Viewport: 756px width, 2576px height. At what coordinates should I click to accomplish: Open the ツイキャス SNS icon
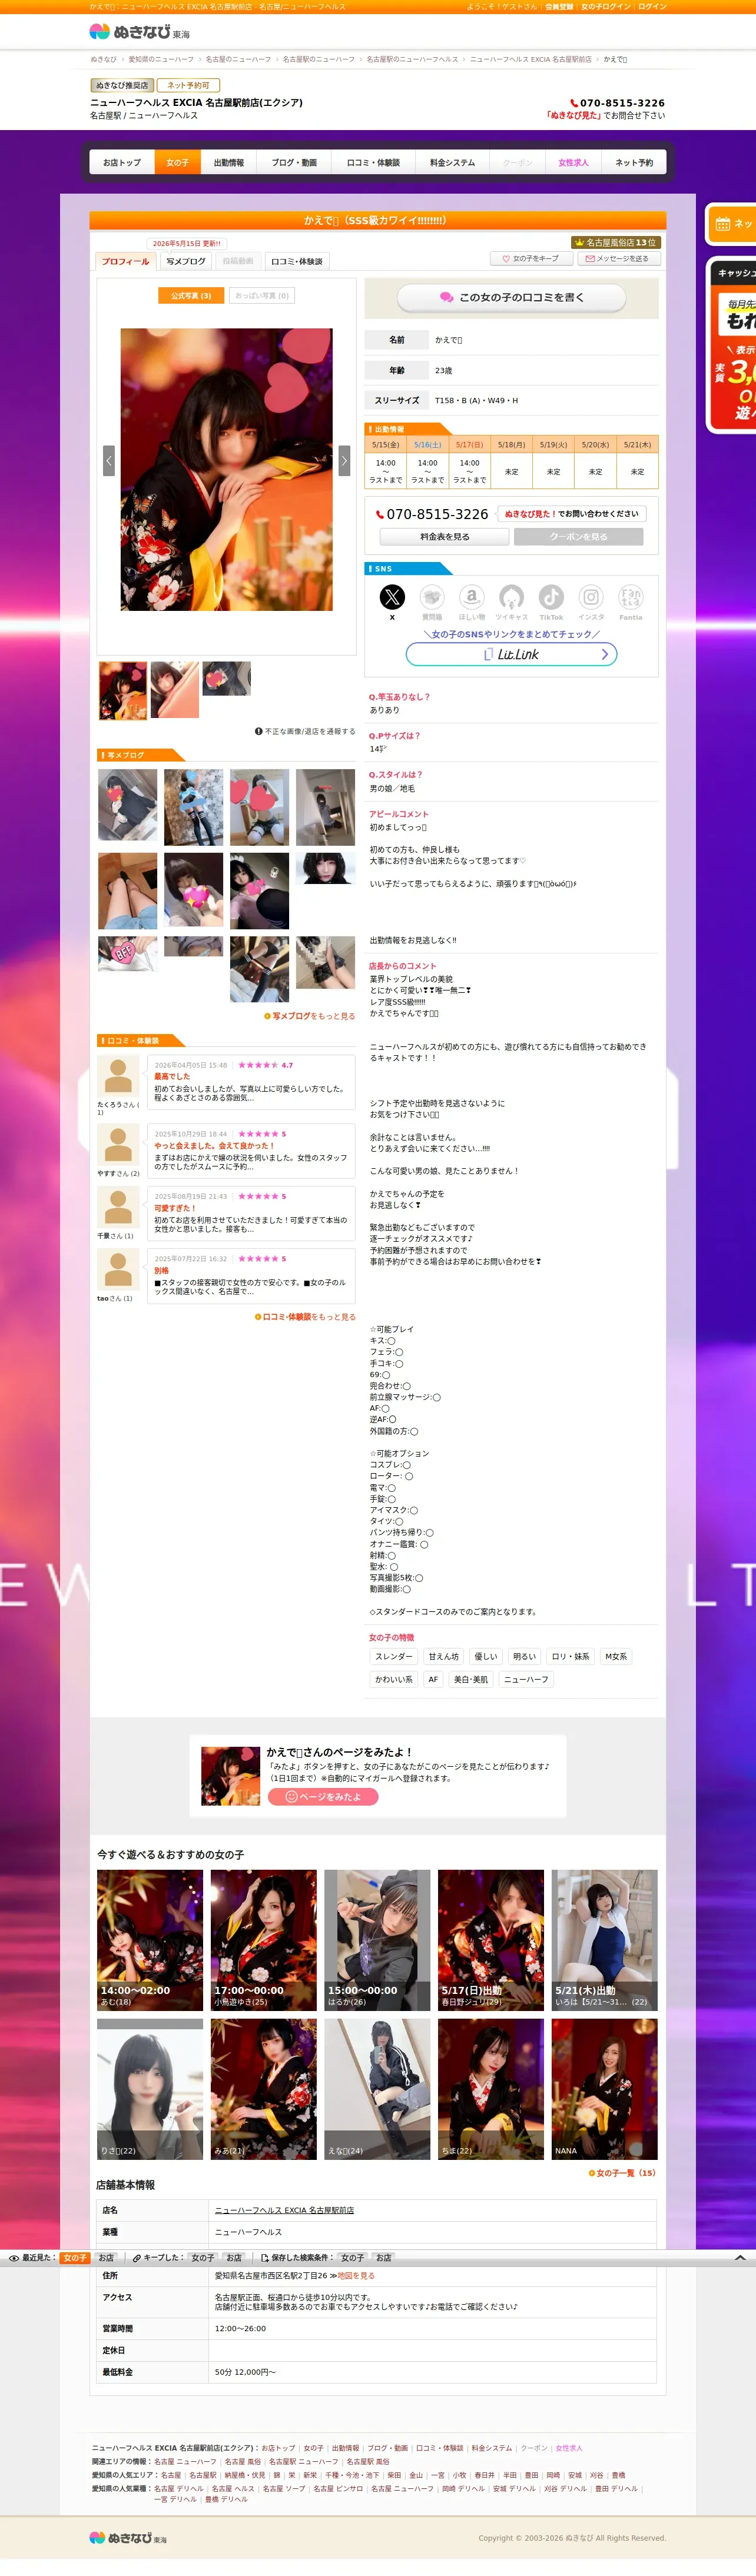coord(511,597)
